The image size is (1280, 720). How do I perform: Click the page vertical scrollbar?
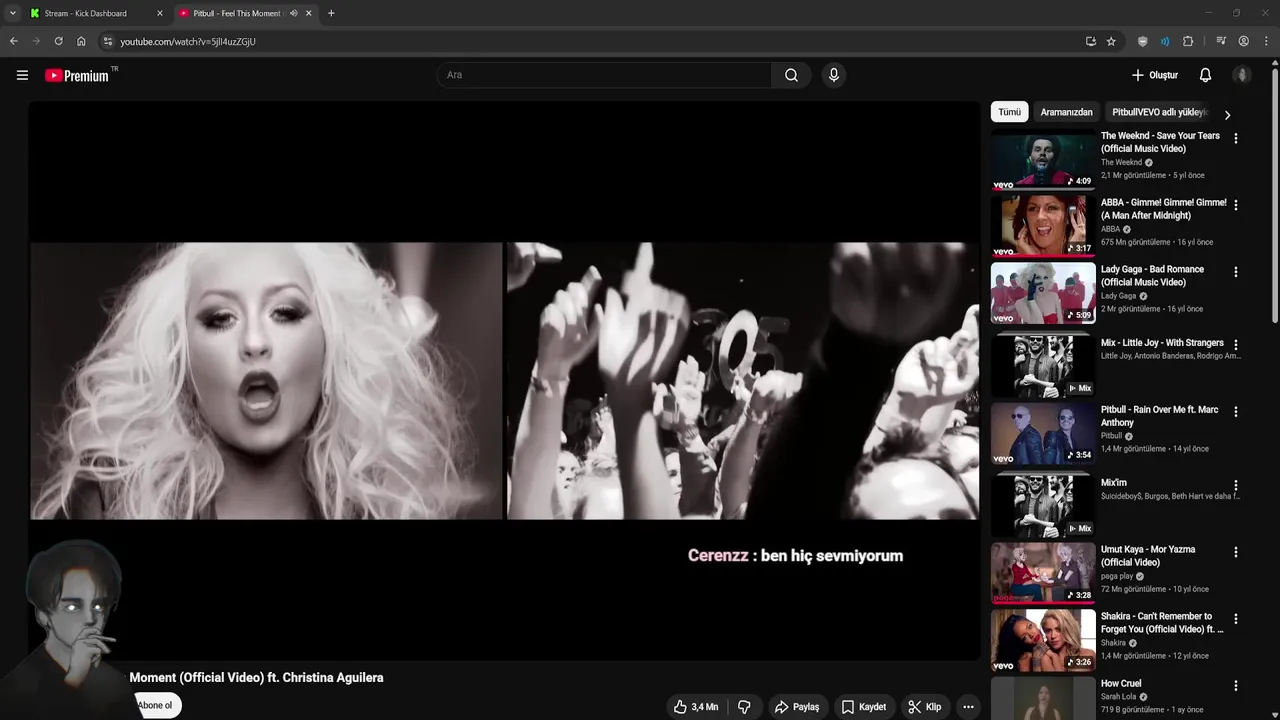coord(1274,194)
